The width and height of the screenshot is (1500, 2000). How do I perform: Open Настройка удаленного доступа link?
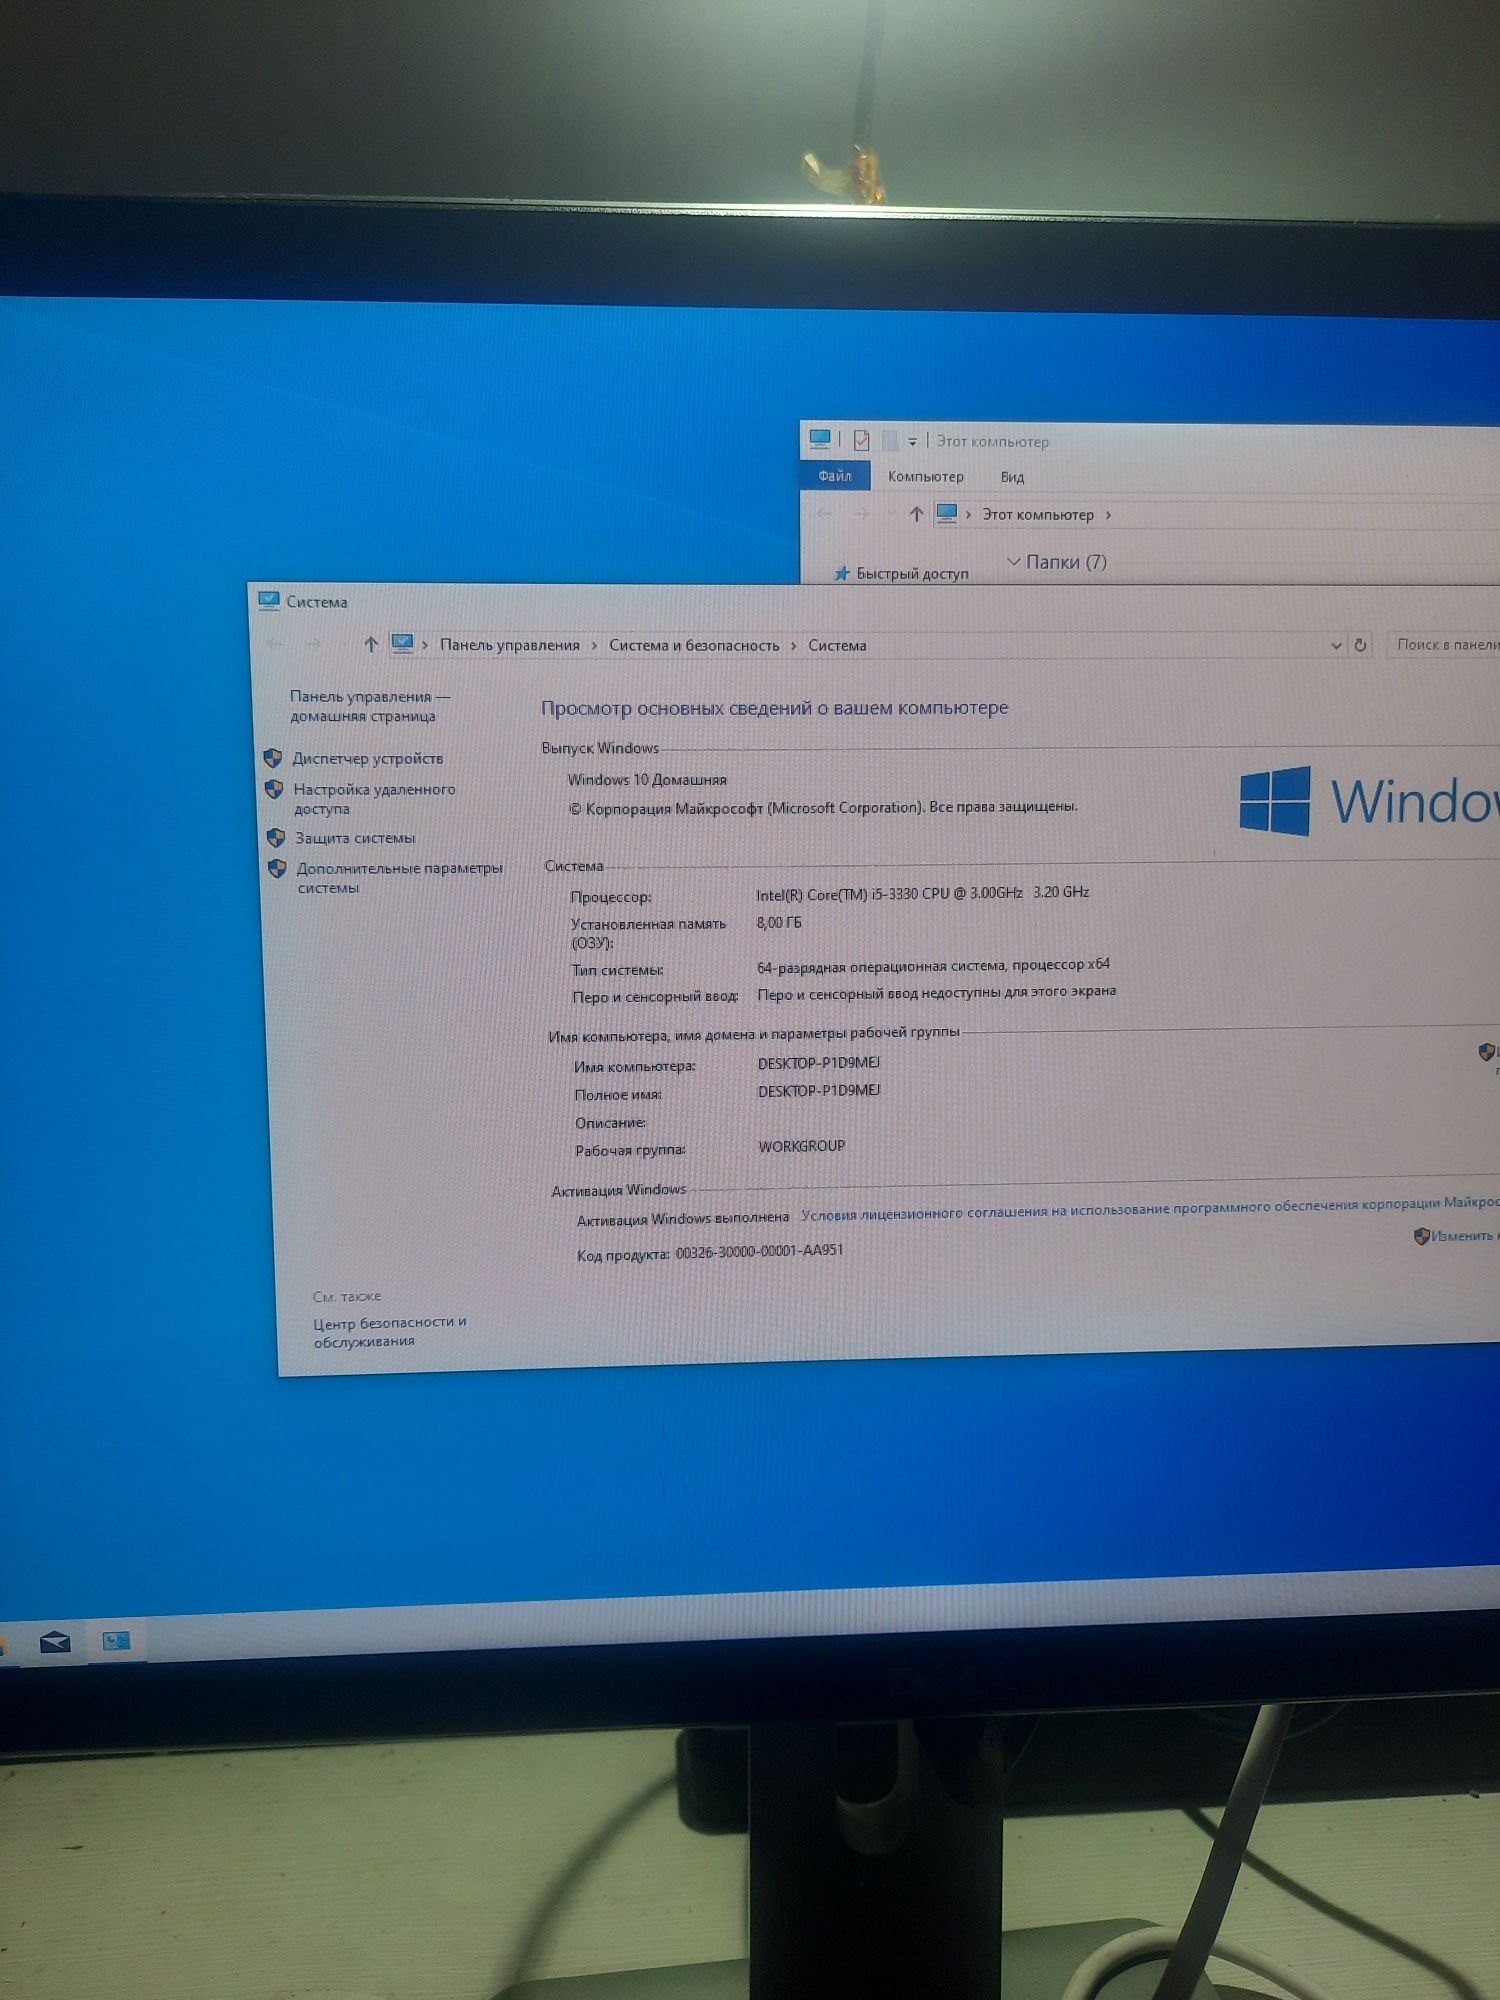pyautogui.click(x=374, y=799)
